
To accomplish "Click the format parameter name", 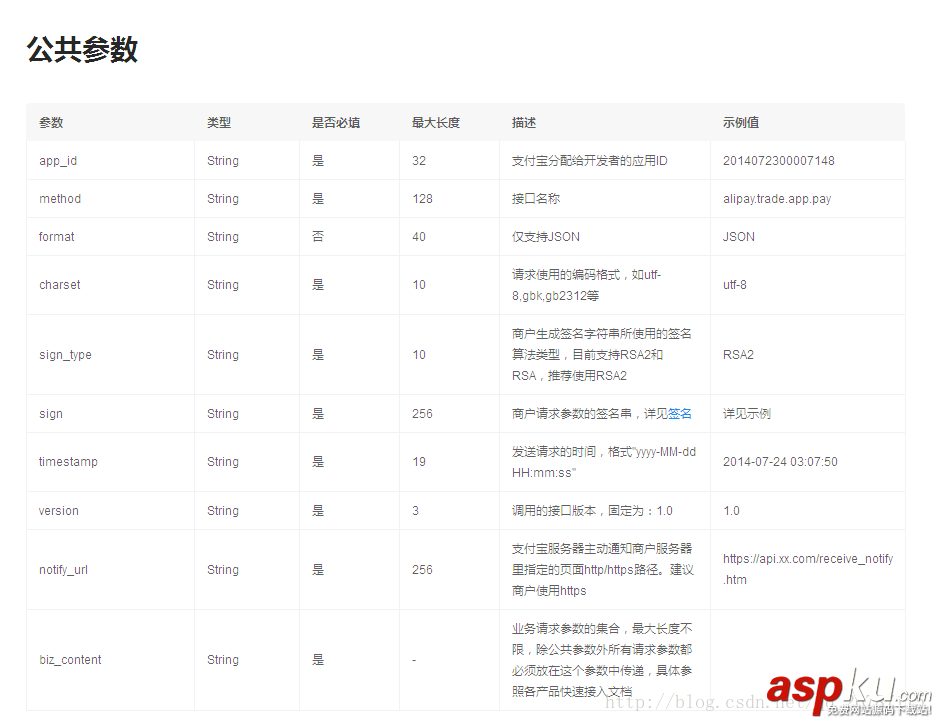I will [55, 236].
